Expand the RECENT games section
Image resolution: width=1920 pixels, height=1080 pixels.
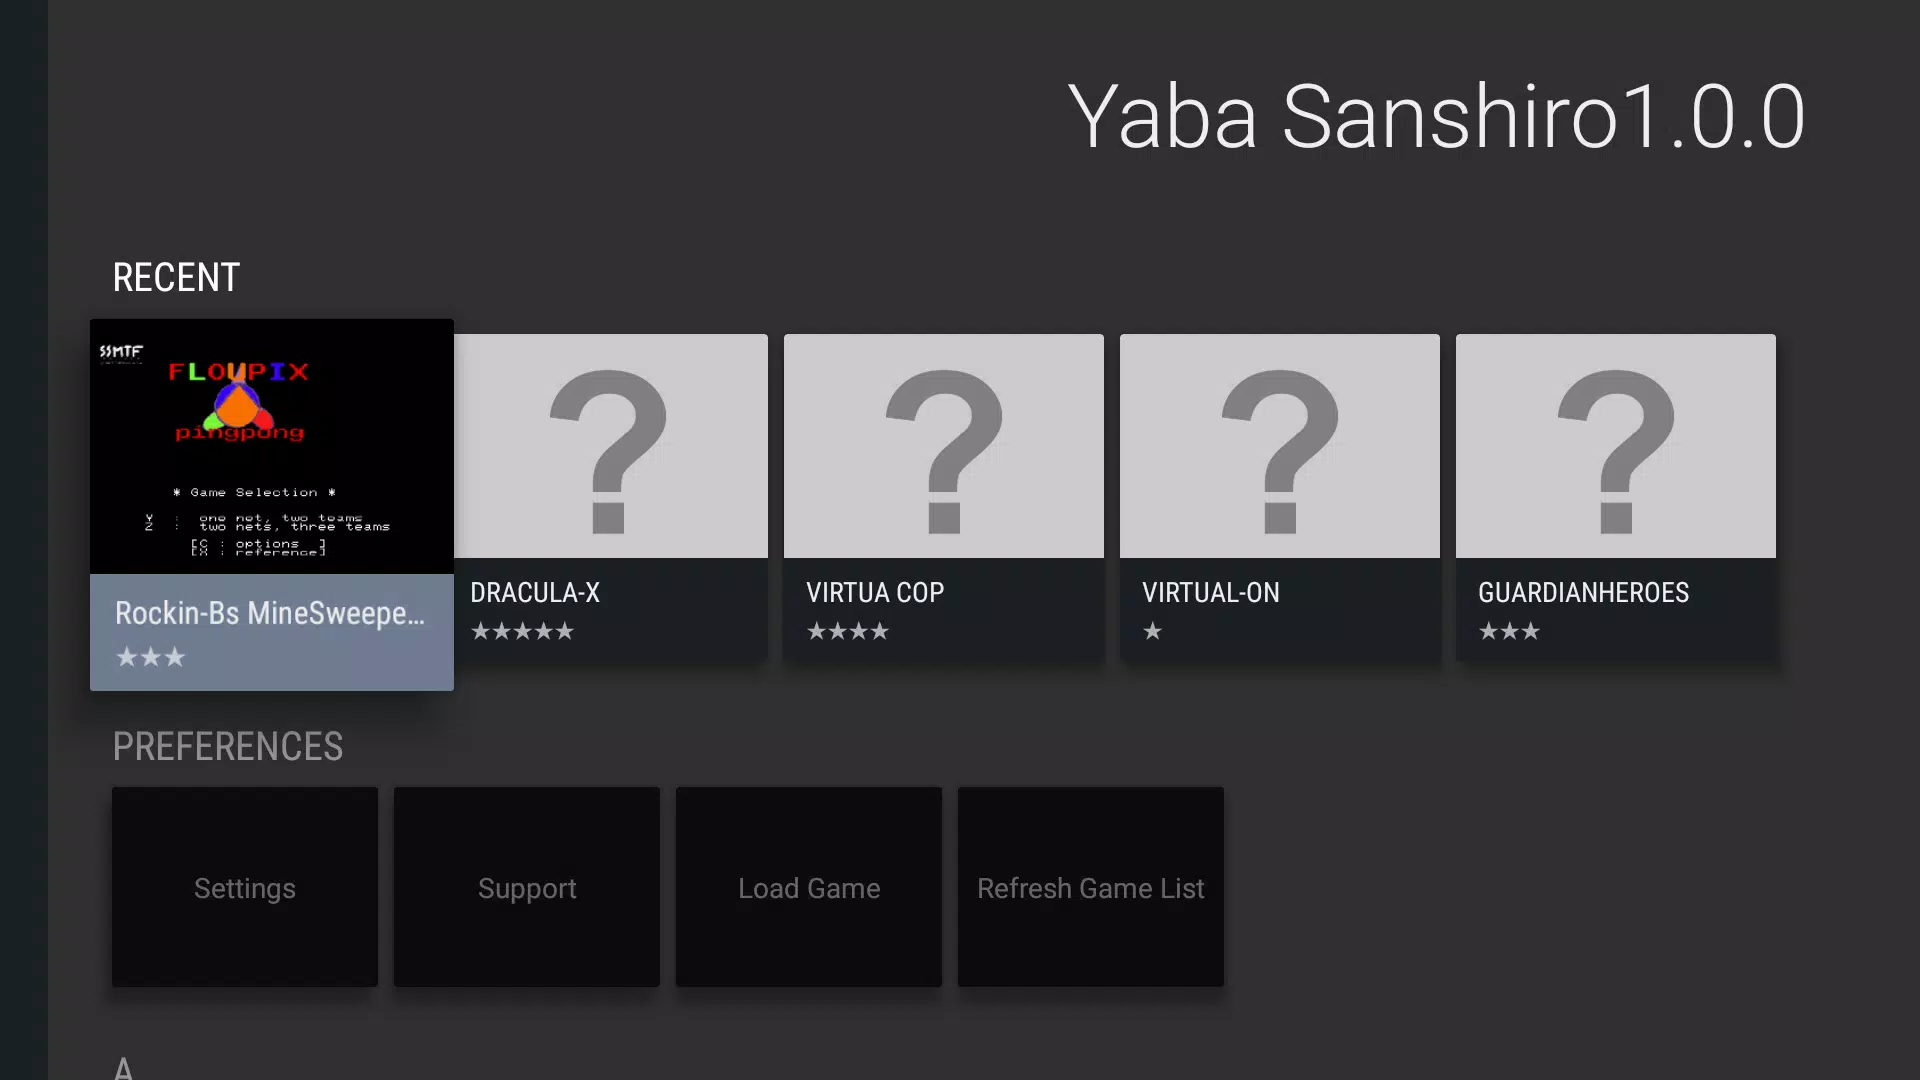click(x=175, y=277)
